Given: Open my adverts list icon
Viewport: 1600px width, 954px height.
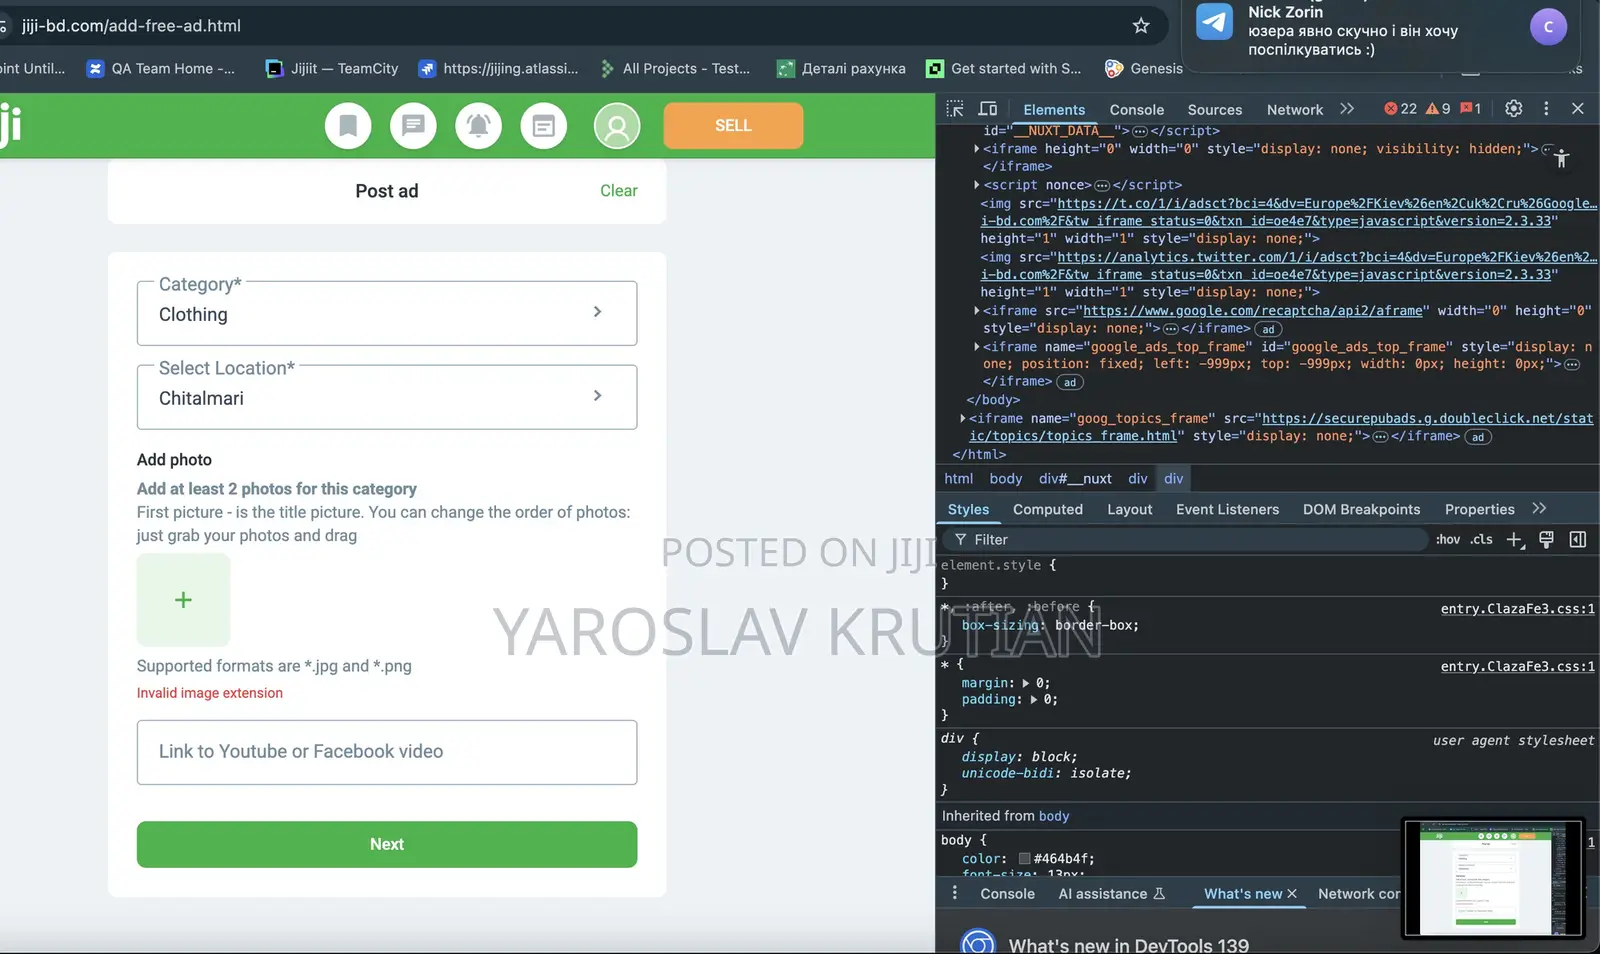Looking at the screenshot, I should tap(544, 126).
